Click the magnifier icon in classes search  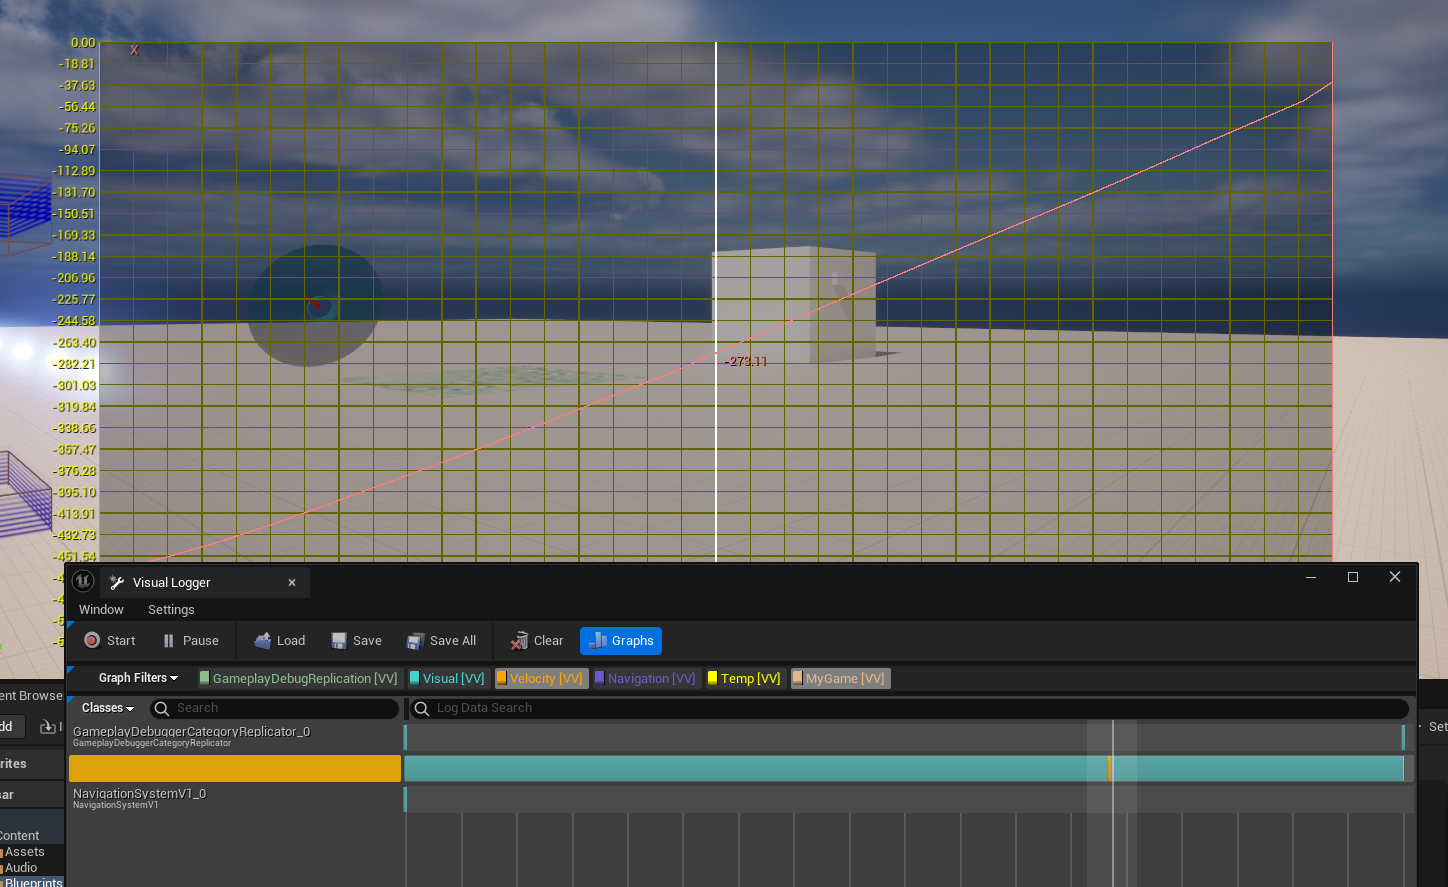162,708
